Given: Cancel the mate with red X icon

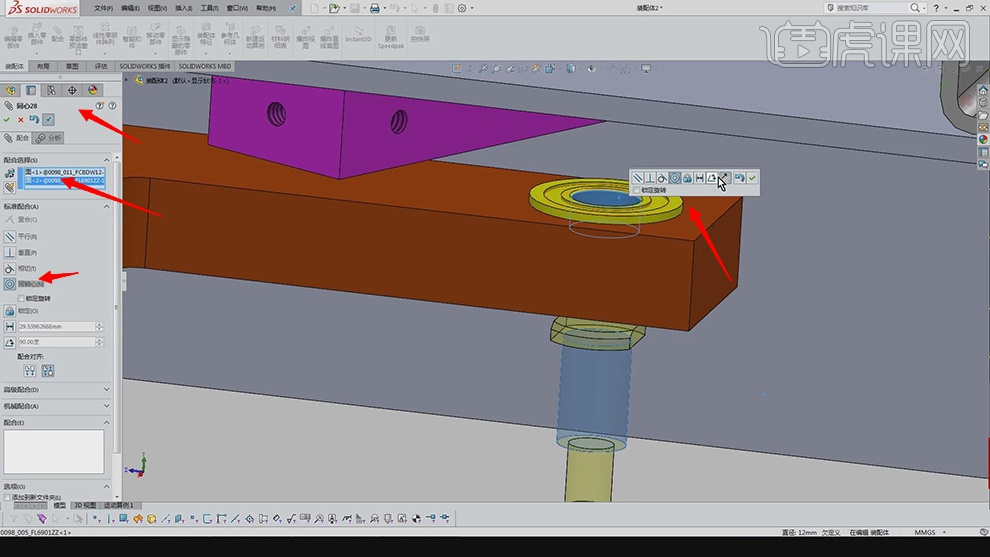Looking at the screenshot, I should coord(20,120).
